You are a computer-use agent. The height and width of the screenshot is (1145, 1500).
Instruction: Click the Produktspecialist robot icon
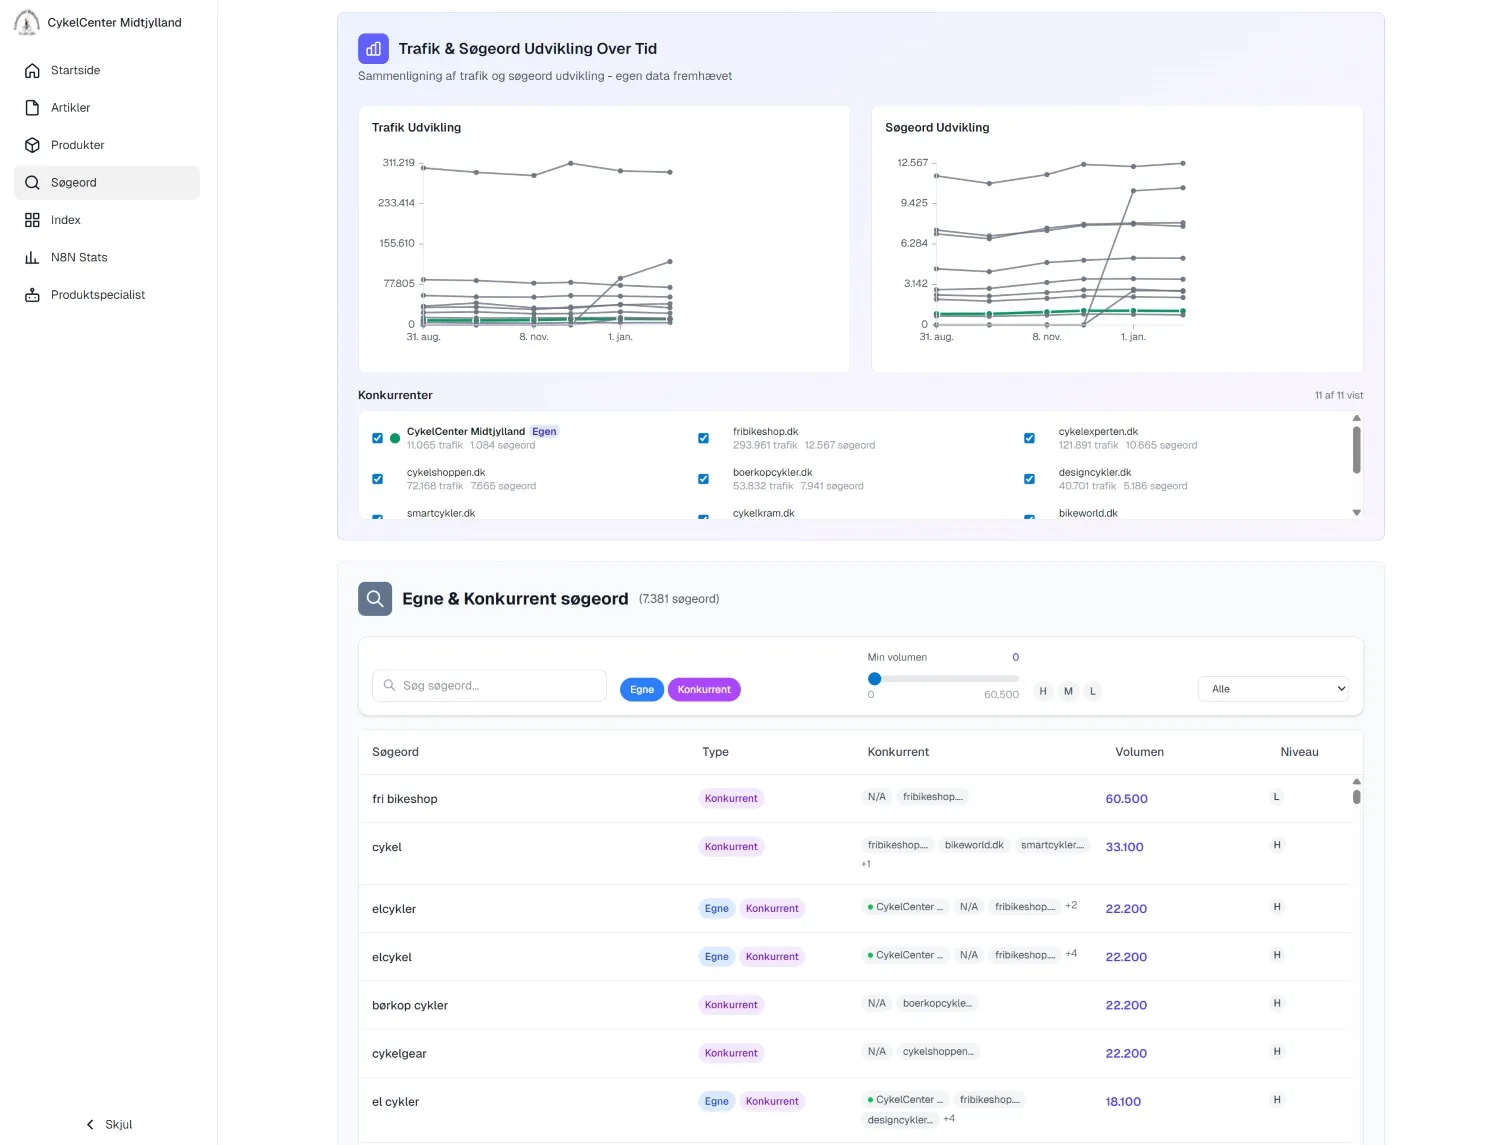pyautogui.click(x=32, y=295)
